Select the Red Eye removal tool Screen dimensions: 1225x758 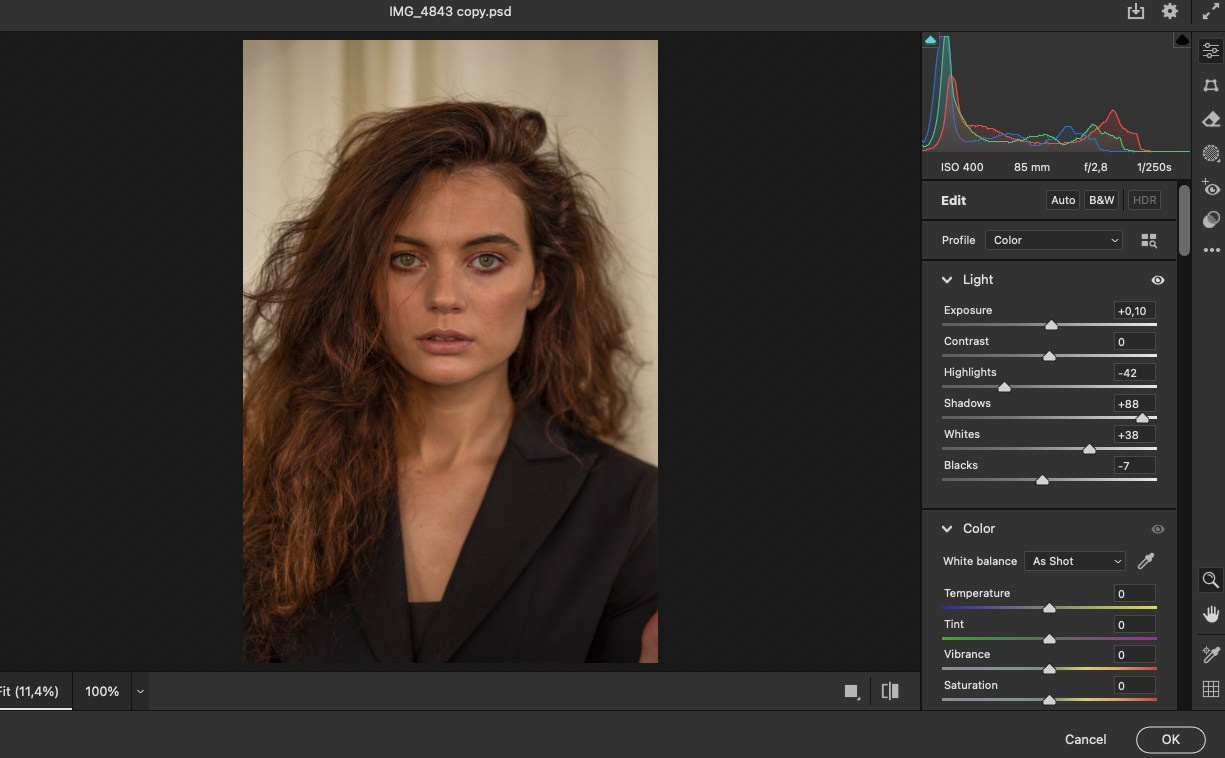1210,188
